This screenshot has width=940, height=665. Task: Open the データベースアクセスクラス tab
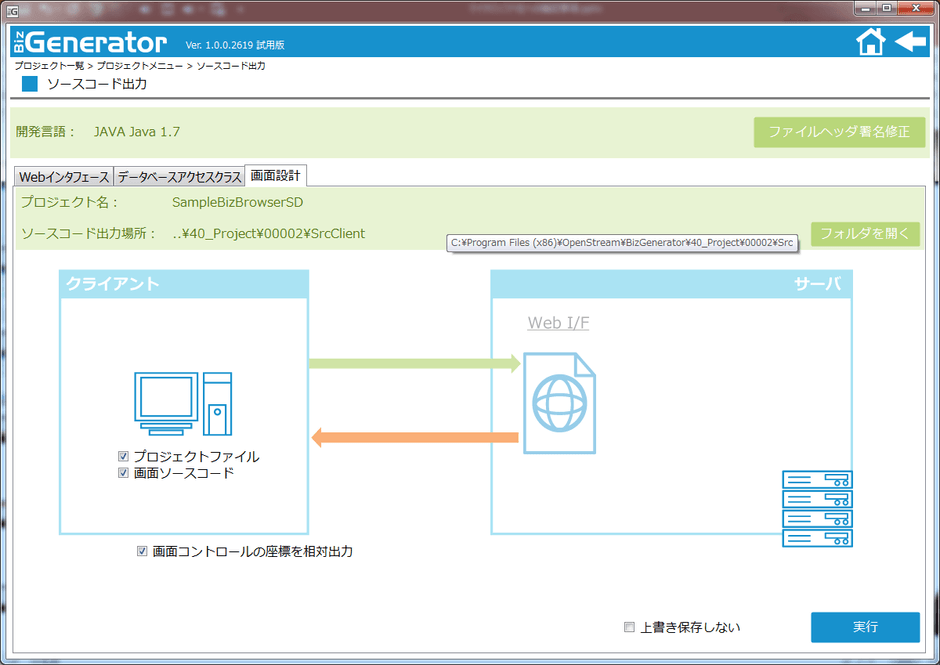(179, 177)
